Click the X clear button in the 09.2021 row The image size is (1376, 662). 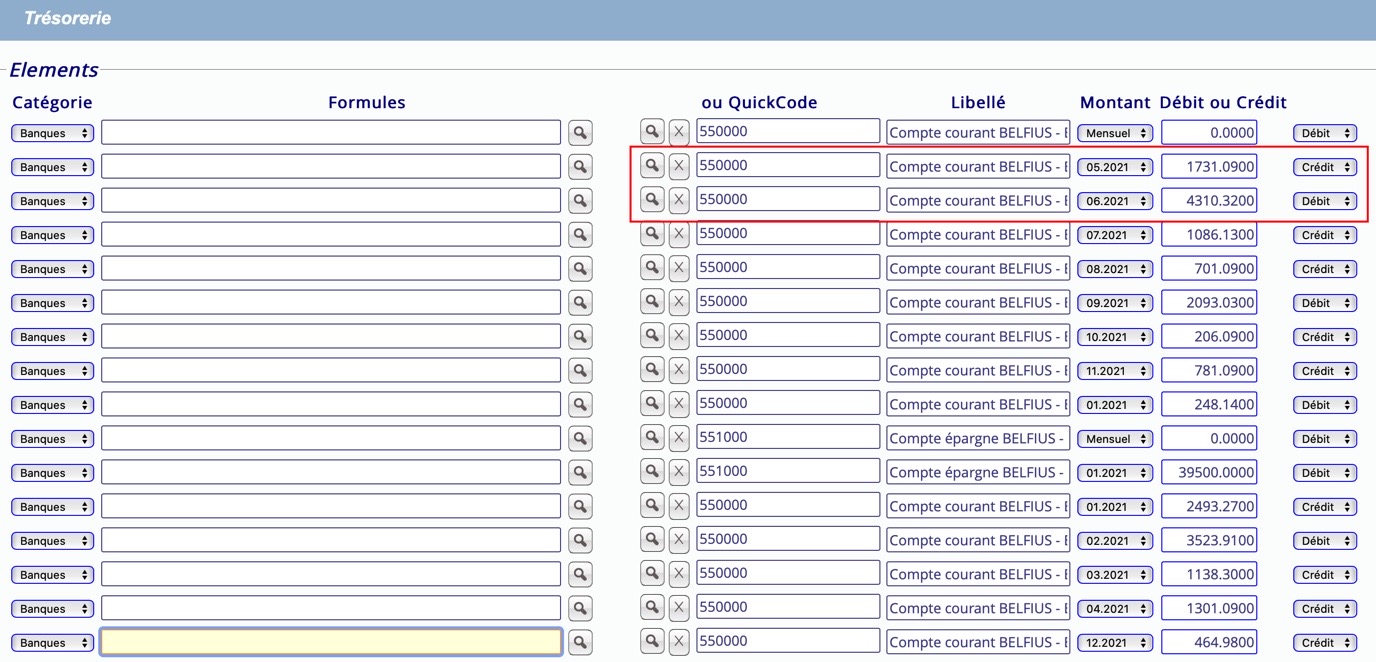click(x=679, y=302)
